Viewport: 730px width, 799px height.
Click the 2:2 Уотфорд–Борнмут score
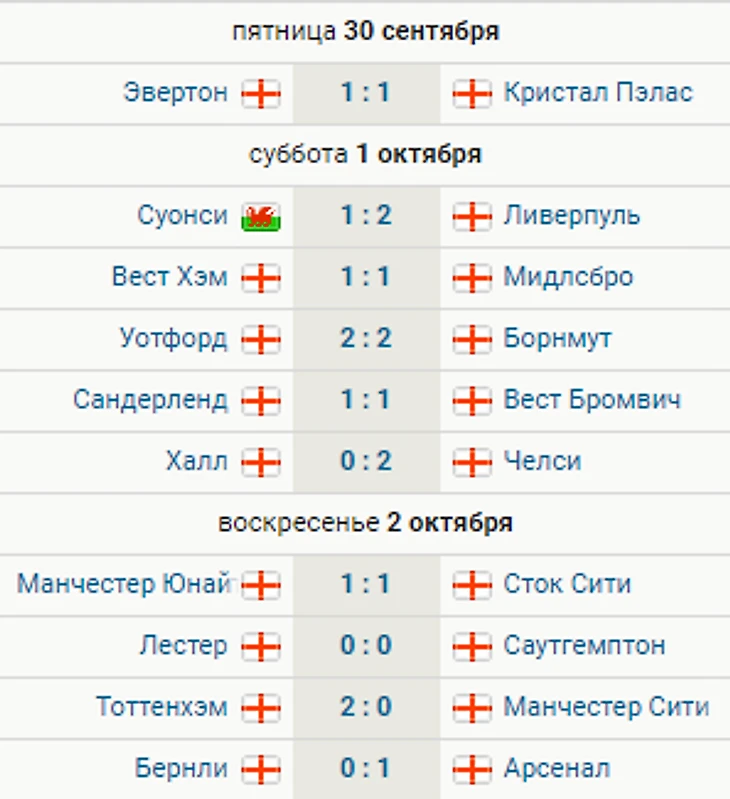366,339
